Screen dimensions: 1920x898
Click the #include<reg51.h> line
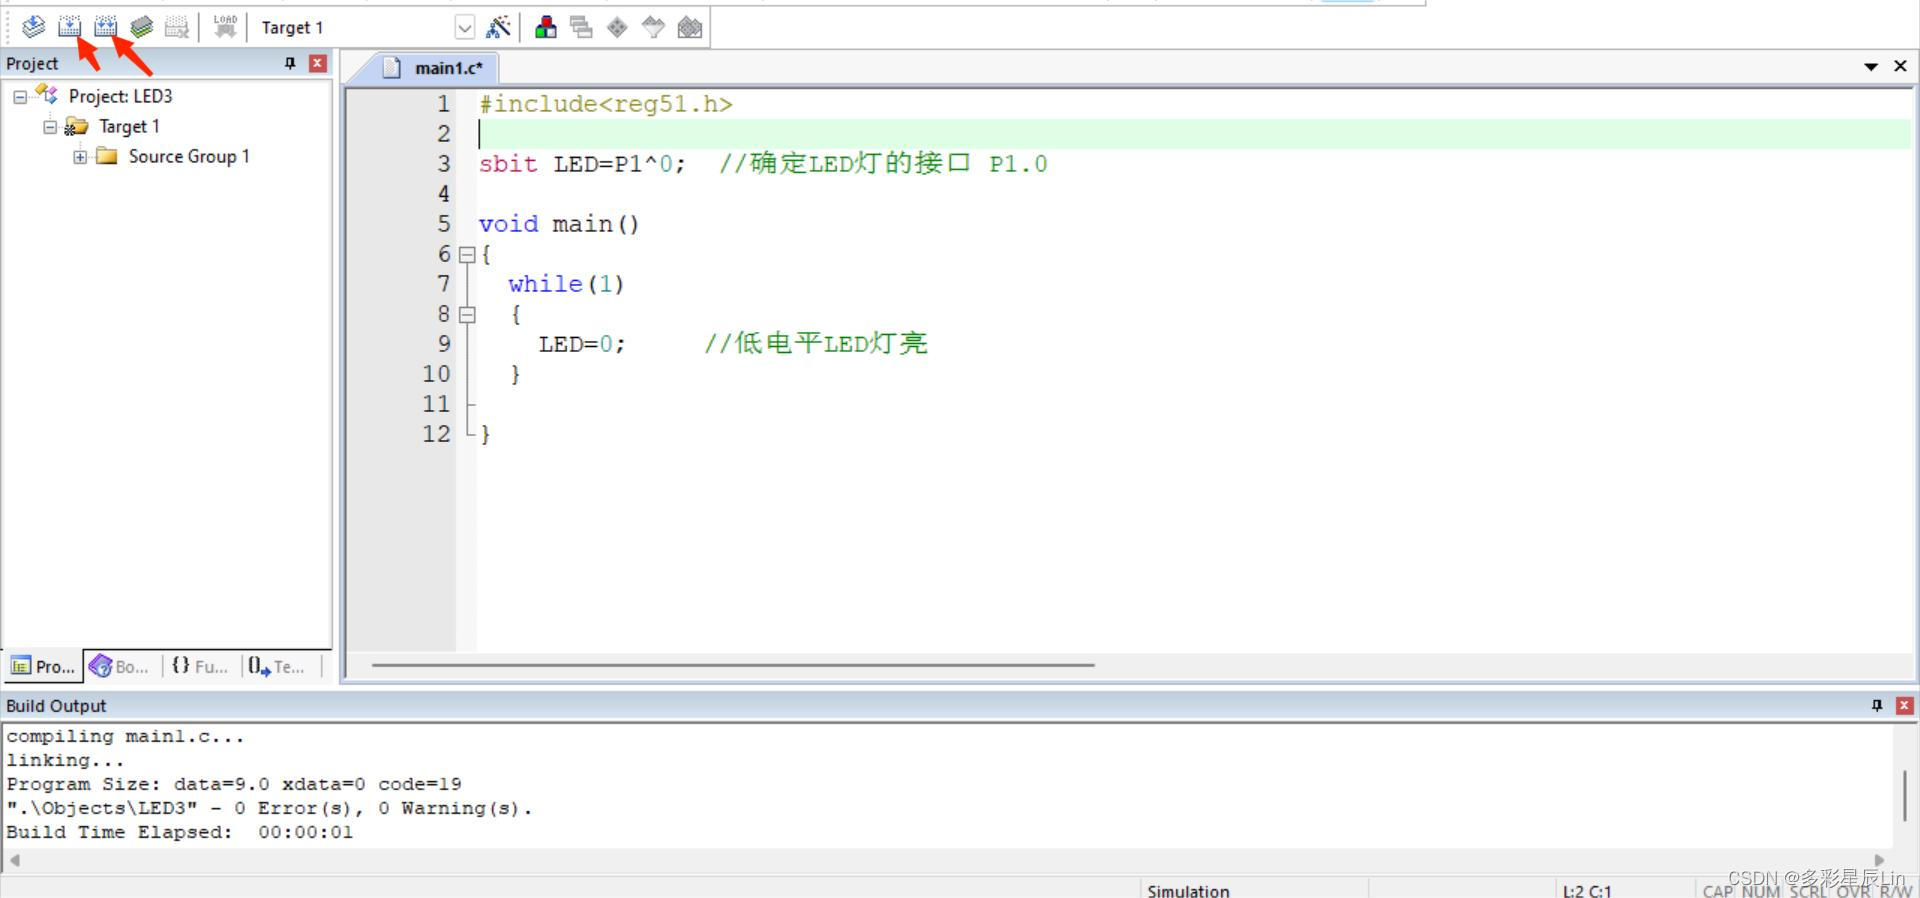click(605, 104)
